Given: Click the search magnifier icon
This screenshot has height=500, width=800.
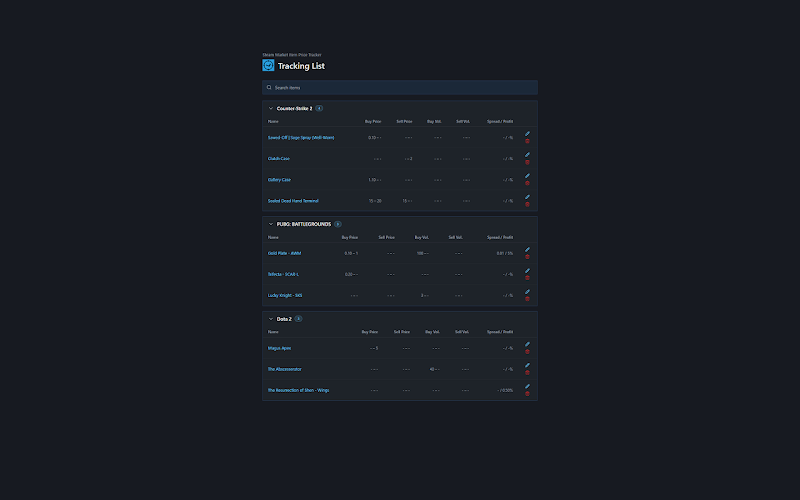Looking at the screenshot, I should point(269,87).
